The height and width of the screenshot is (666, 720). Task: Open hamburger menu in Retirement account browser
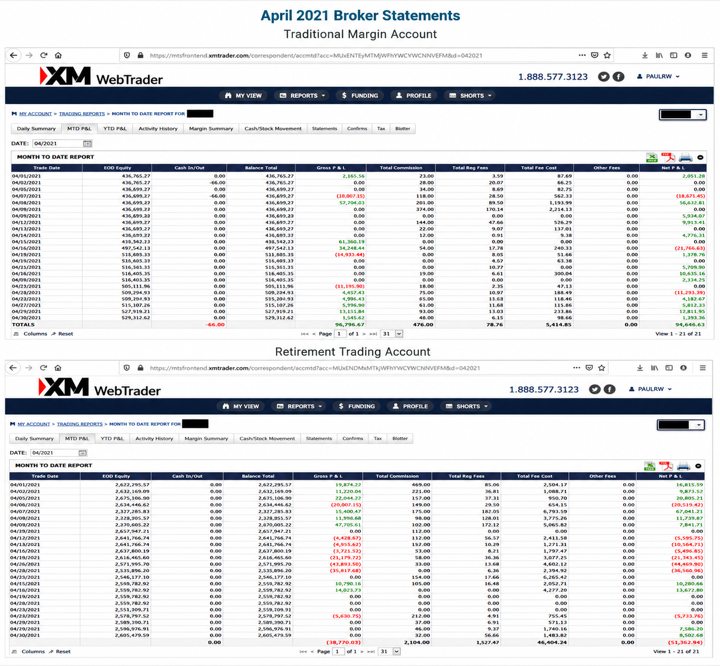coord(703,367)
